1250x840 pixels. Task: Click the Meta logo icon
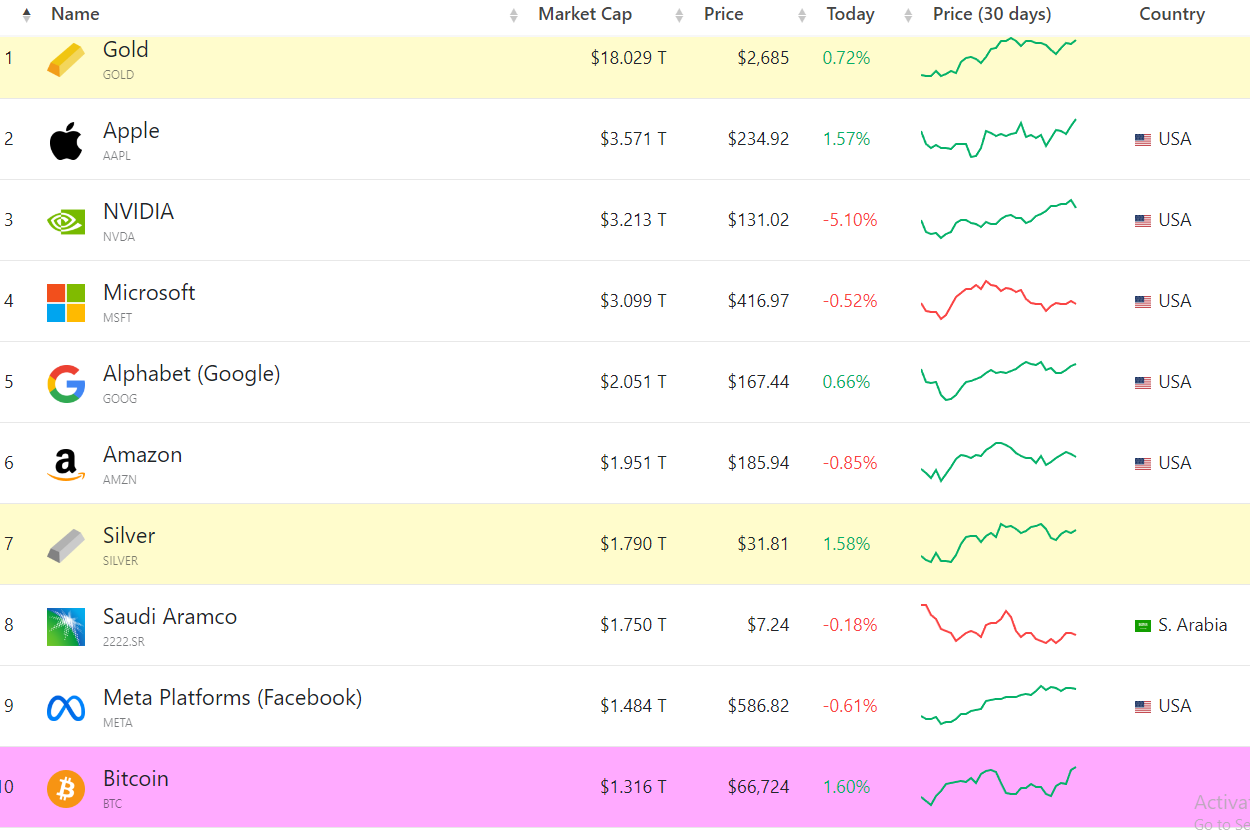(66, 708)
